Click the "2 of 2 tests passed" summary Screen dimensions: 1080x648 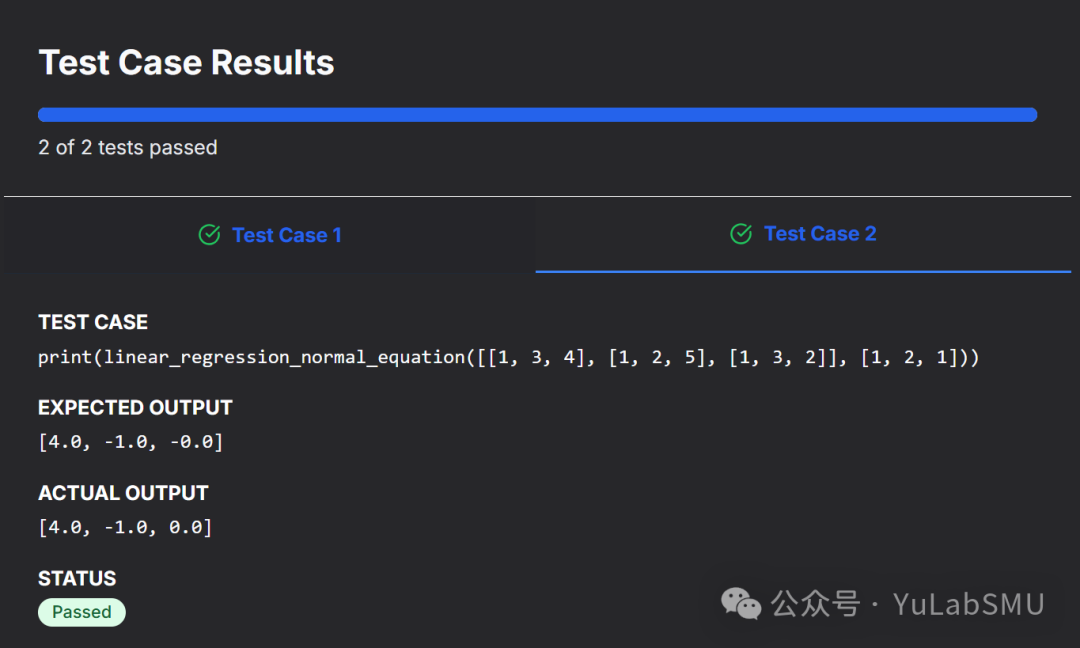coord(128,148)
